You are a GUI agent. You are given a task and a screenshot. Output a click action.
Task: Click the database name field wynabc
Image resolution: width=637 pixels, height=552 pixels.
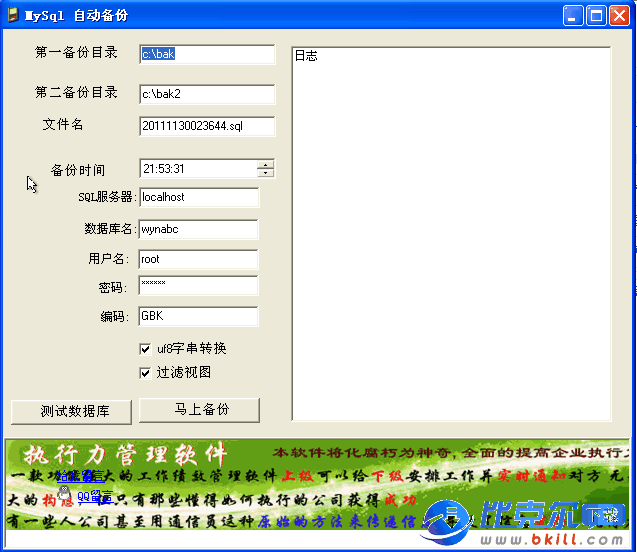pyautogui.click(x=198, y=229)
